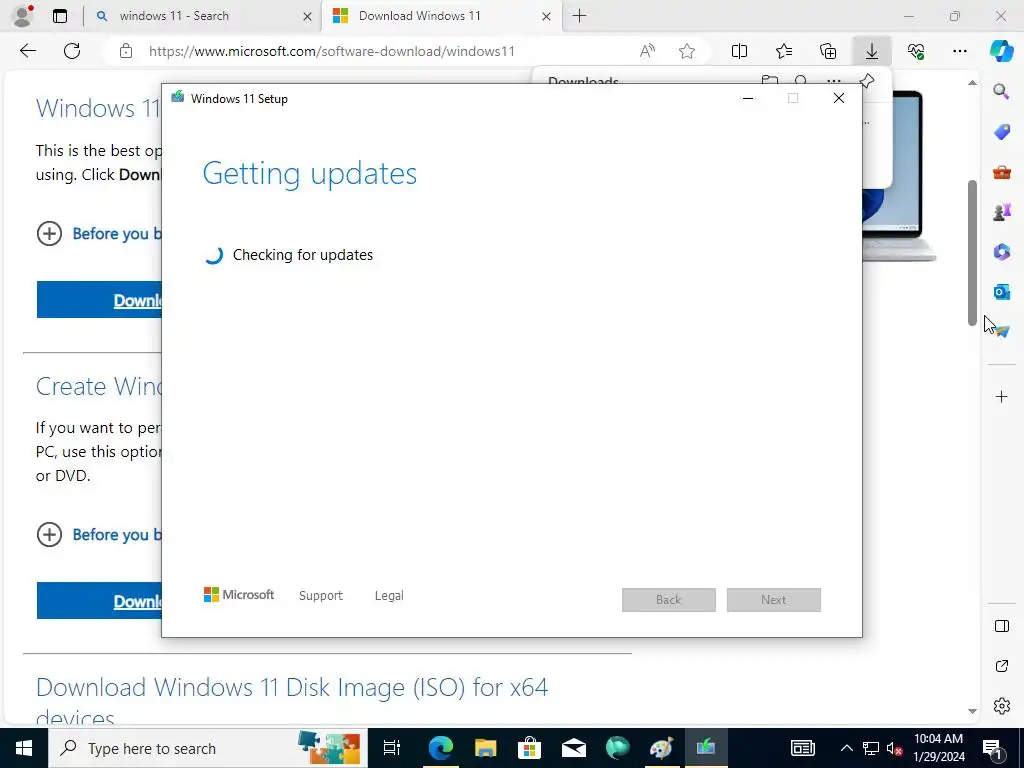Open the downloads folder icon
1024x768 pixels.
[769, 80]
